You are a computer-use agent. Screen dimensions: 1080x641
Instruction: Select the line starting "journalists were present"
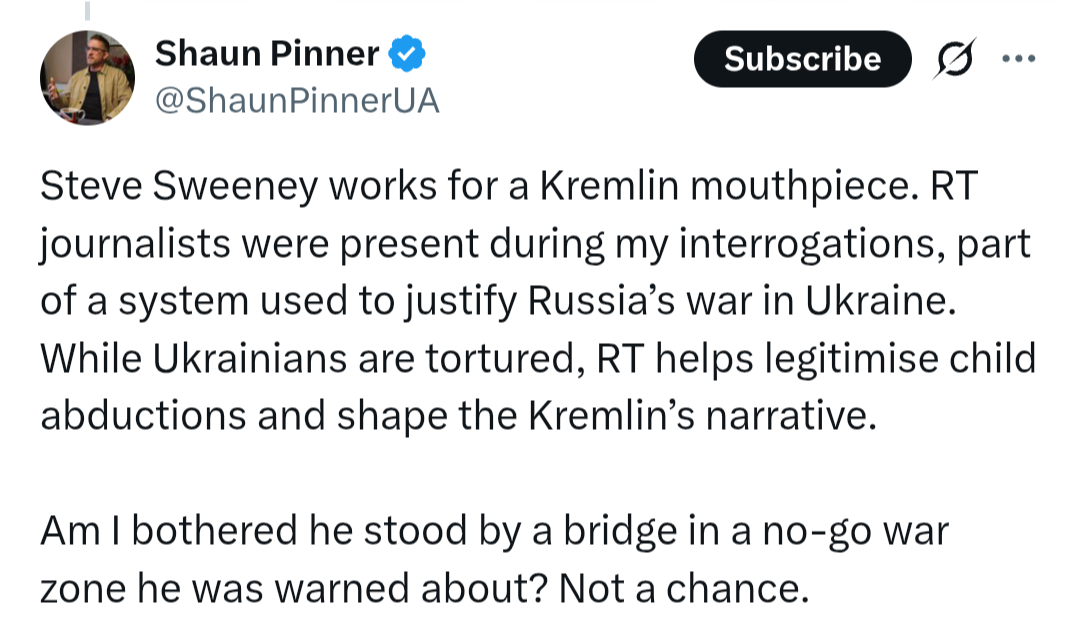535,246
